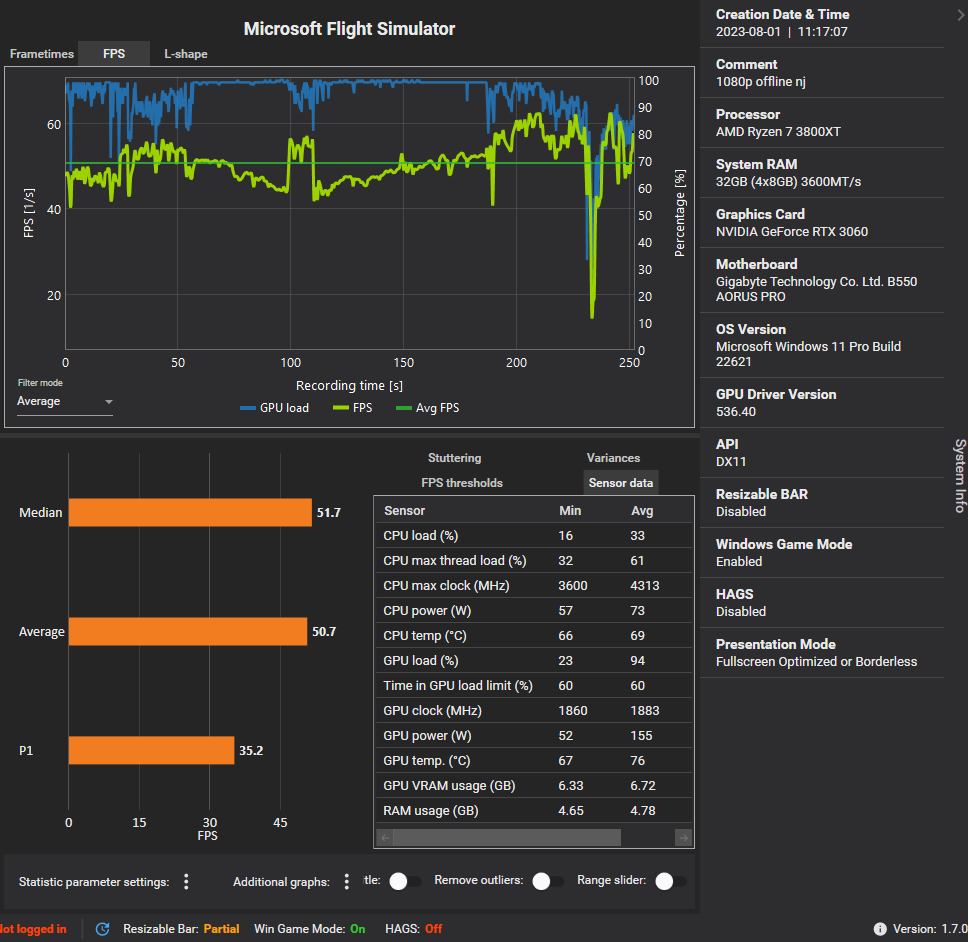This screenshot has height=942, width=968.
Task: Enable the Remove outliers switch
Action: (548, 881)
